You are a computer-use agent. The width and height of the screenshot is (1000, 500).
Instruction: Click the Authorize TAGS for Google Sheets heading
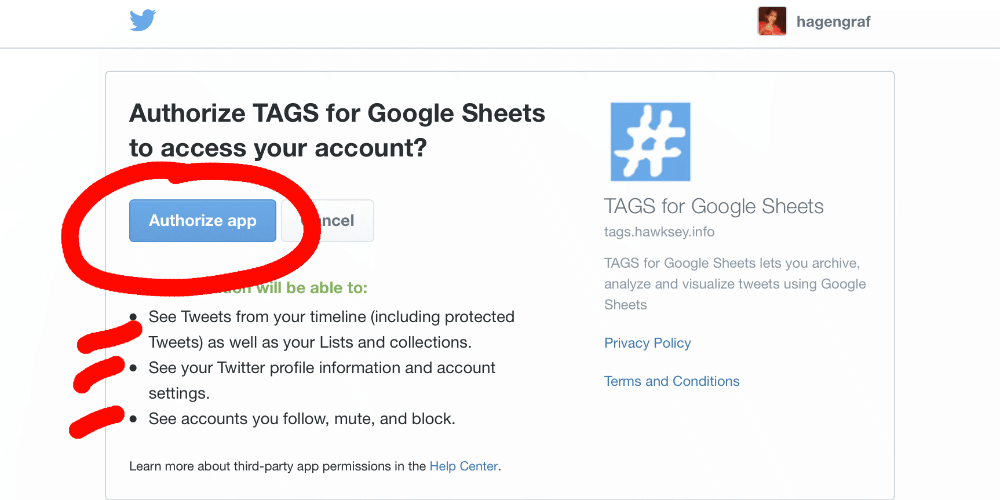point(337,131)
